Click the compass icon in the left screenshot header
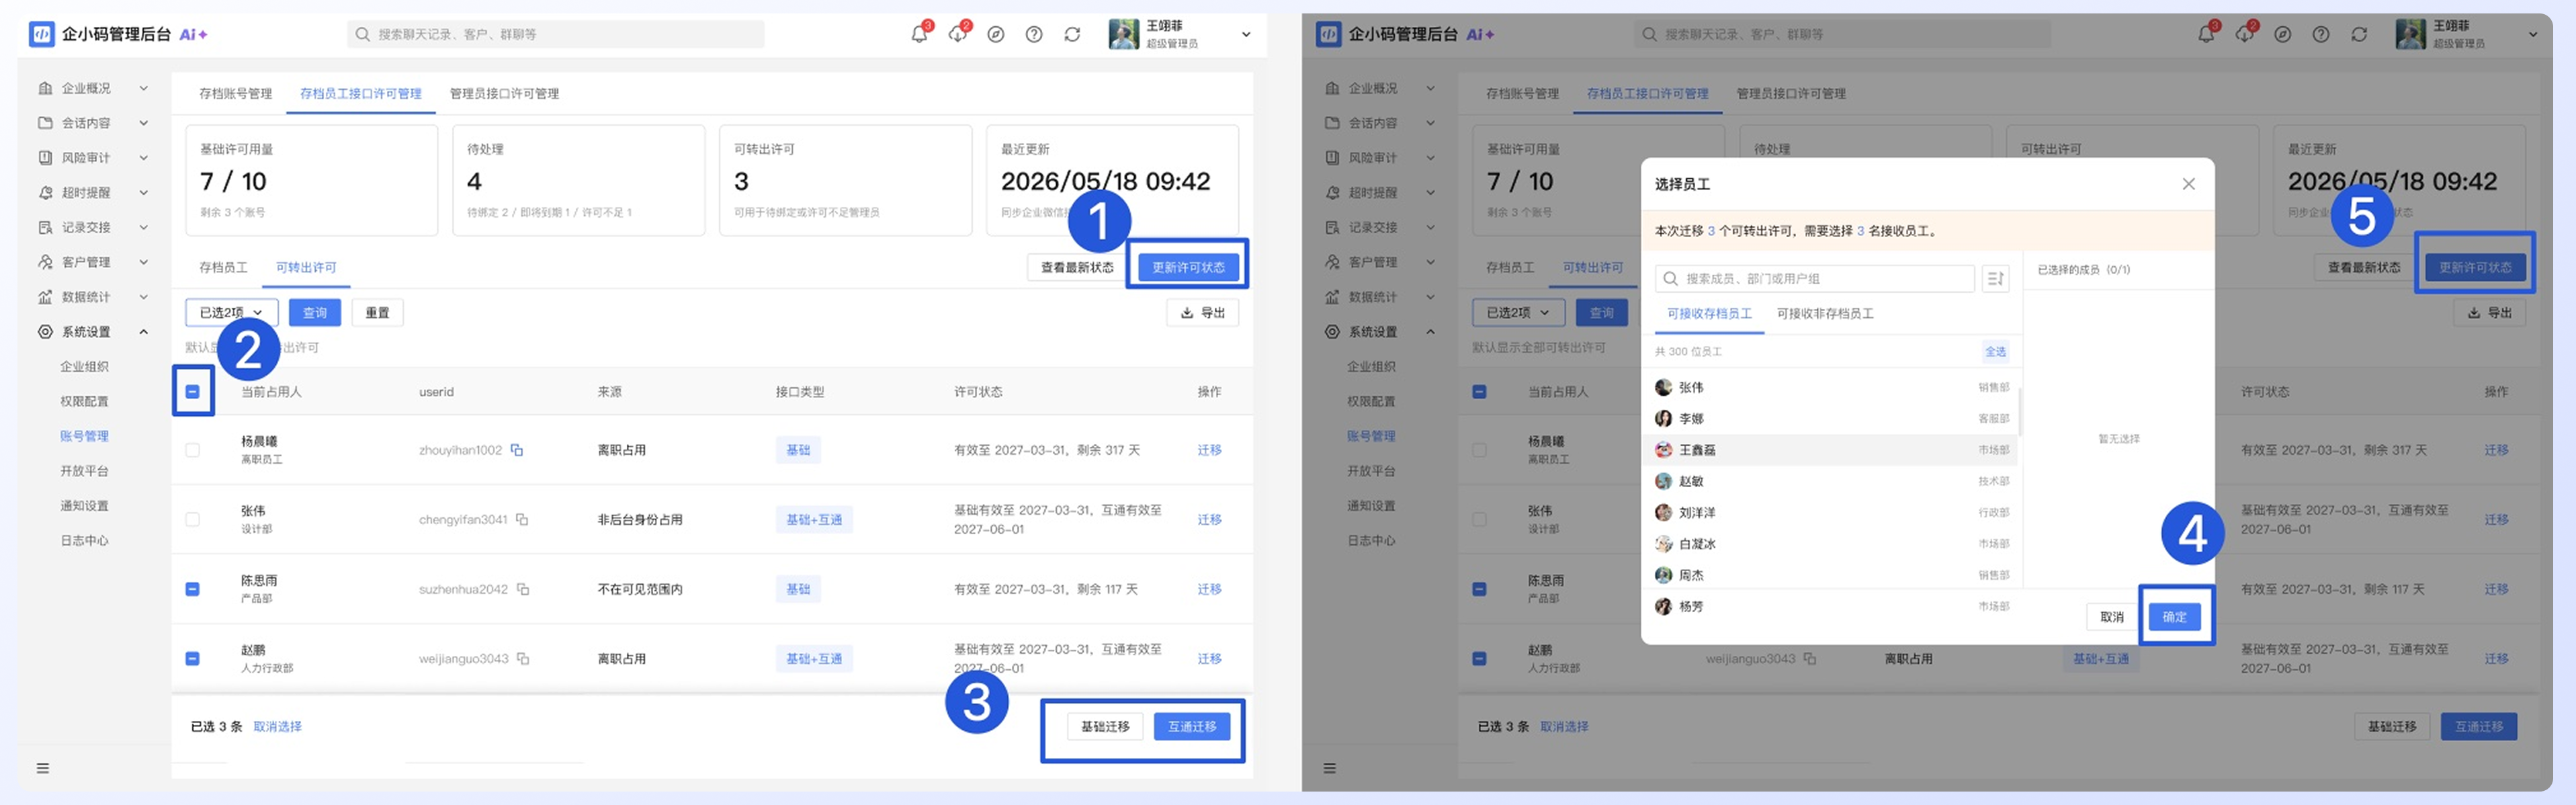2576x805 pixels. [x=996, y=34]
